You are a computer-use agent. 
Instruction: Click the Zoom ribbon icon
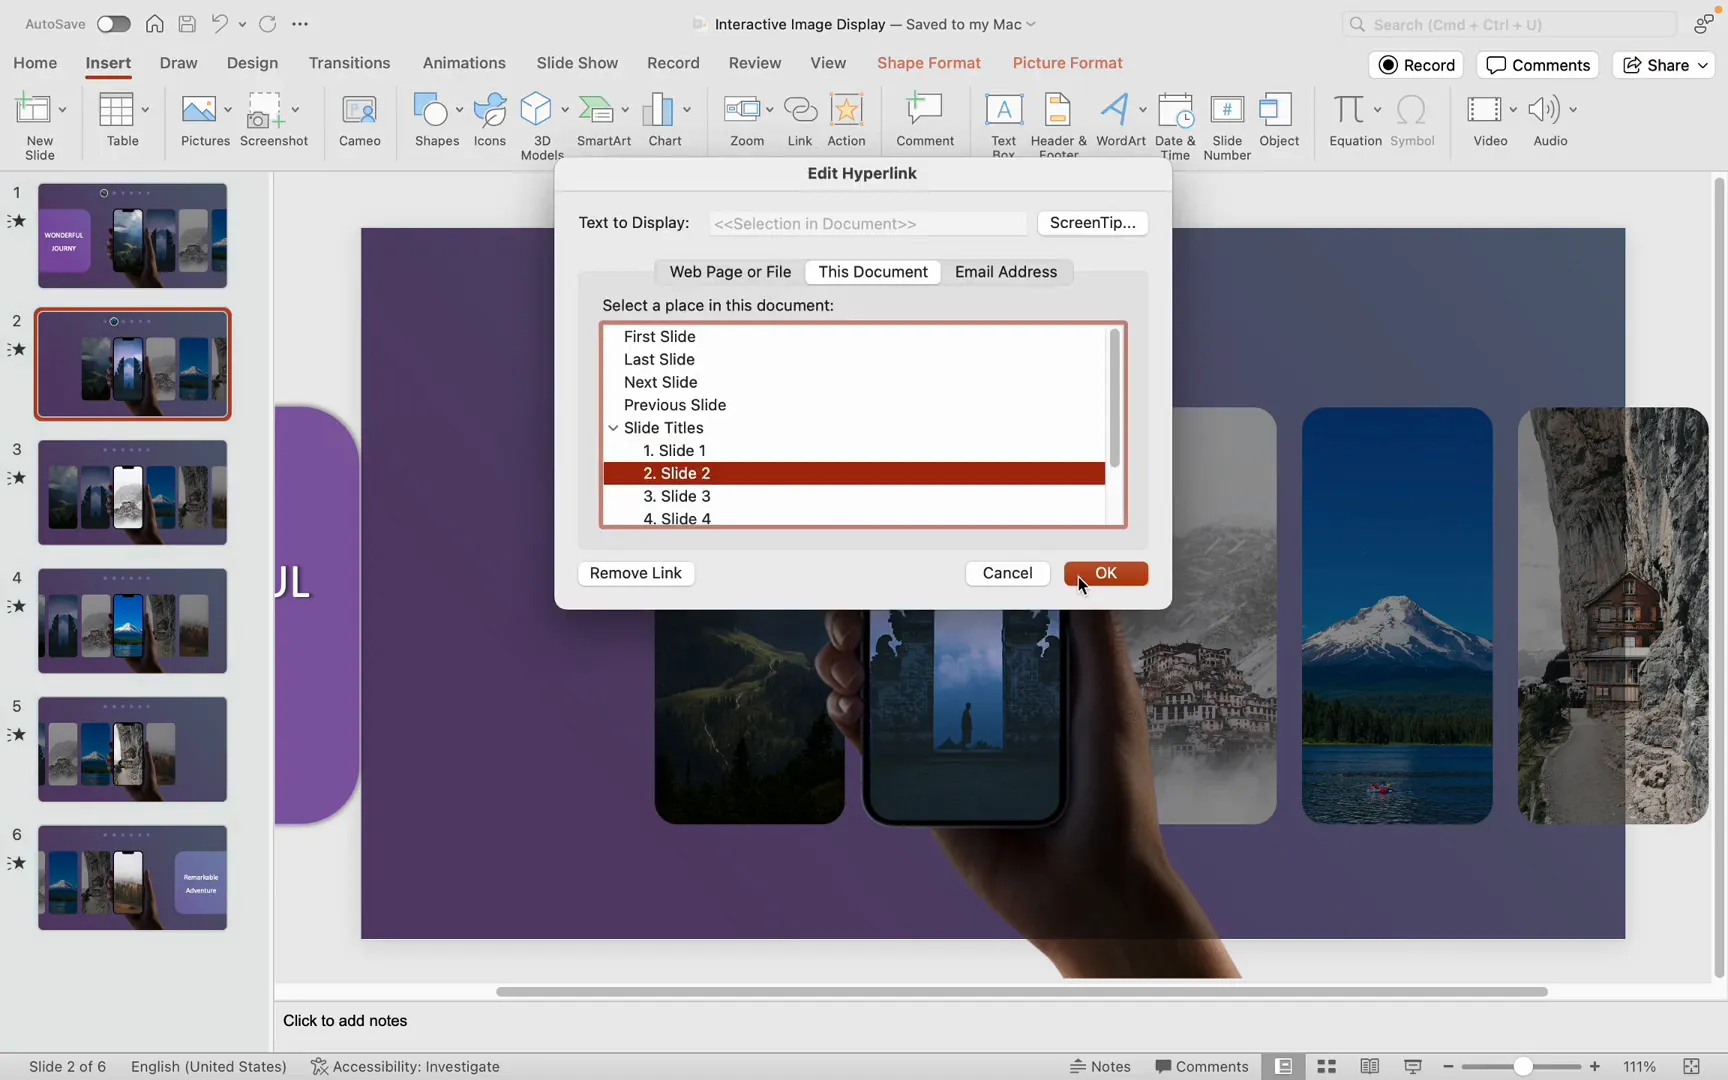point(742,110)
